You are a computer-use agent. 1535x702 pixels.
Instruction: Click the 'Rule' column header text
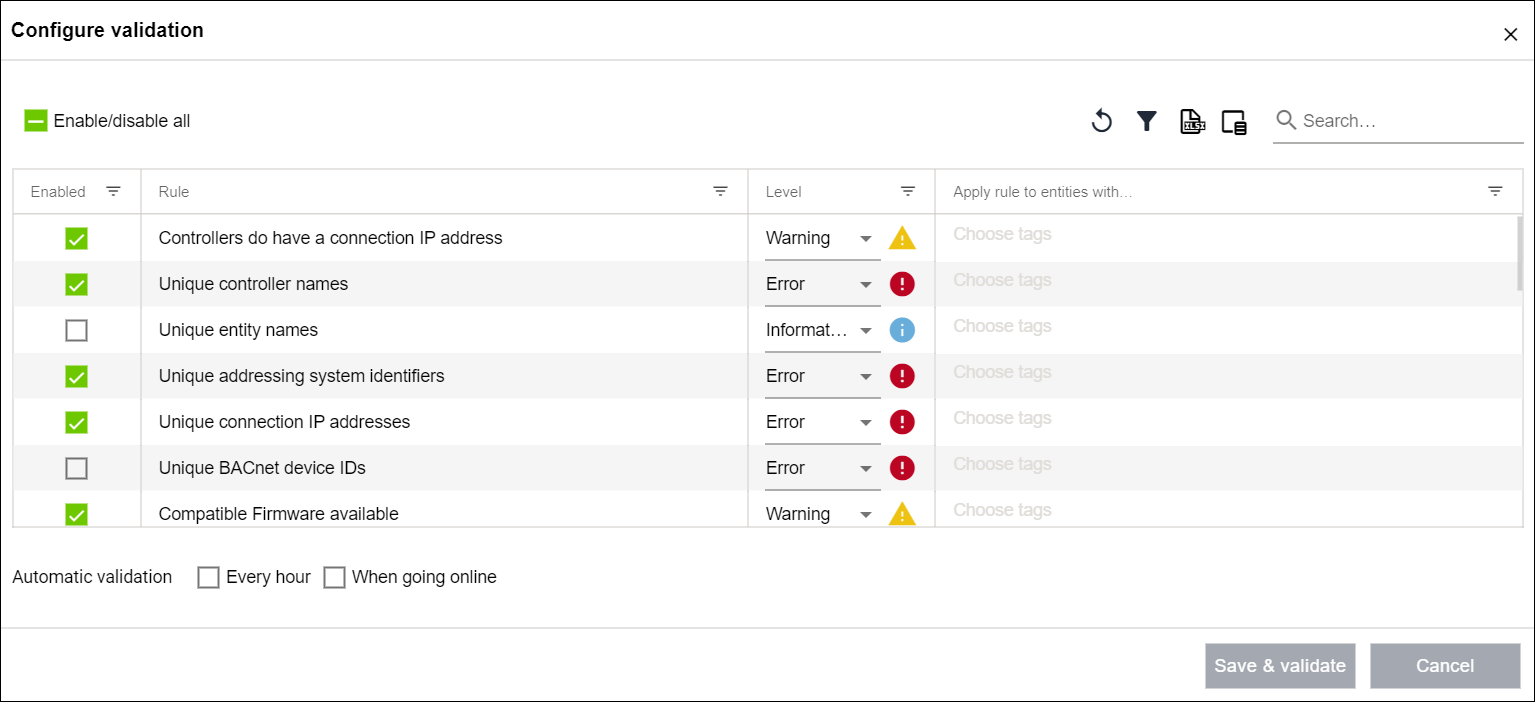coord(174,192)
